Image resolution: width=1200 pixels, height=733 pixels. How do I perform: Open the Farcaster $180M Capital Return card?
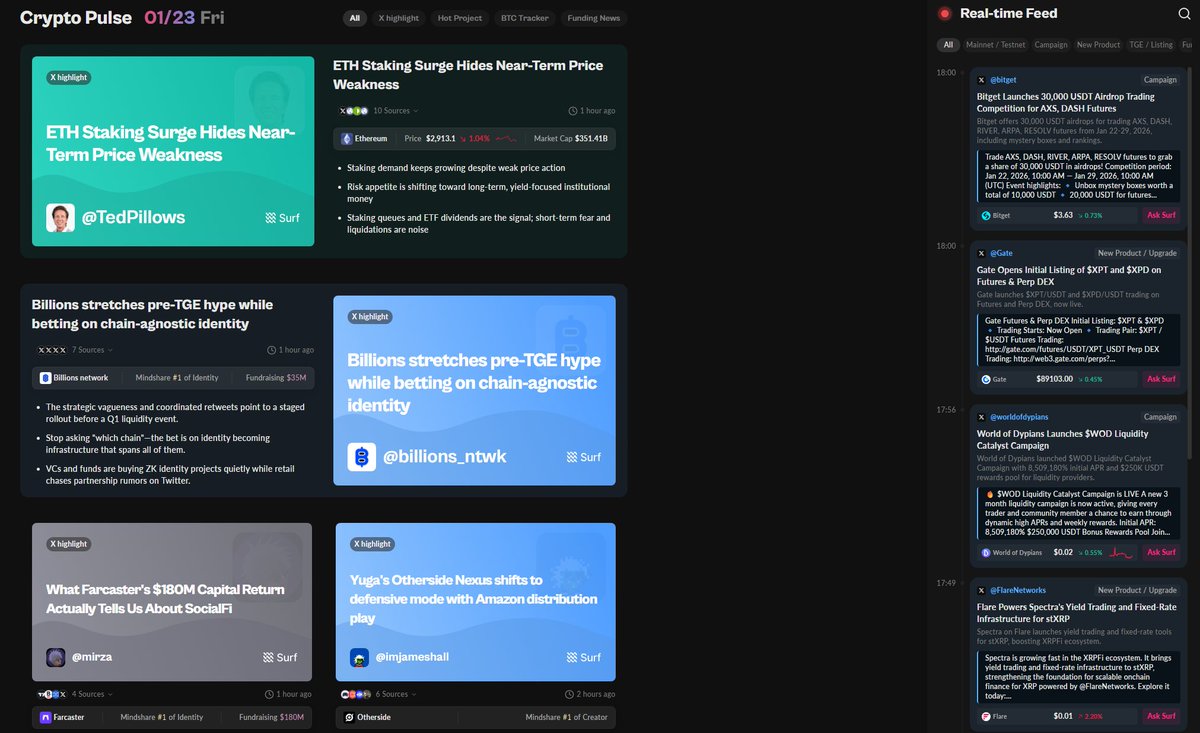tap(172, 602)
